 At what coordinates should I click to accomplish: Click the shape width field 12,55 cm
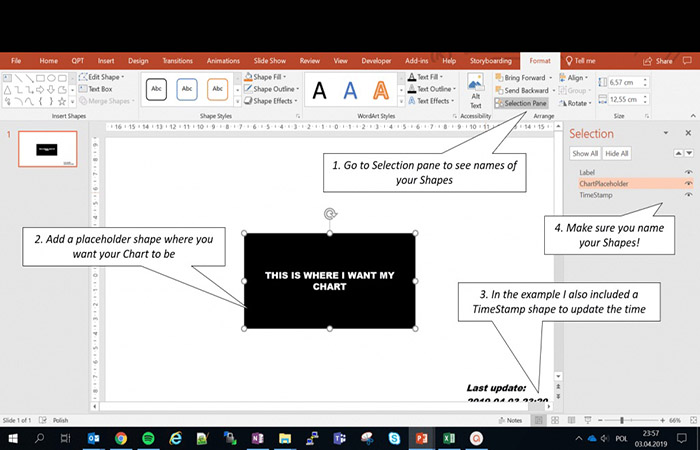[623, 100]
